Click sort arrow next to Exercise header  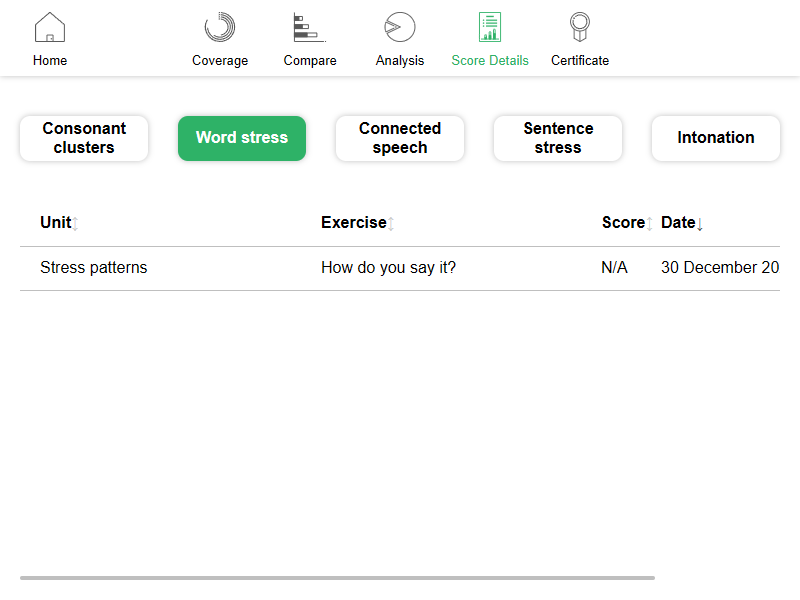(391, 224)
